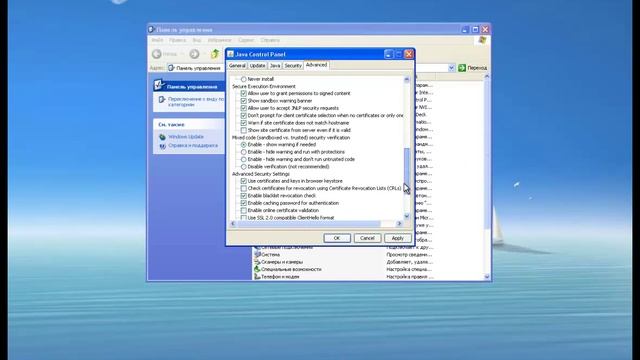Click the Переход go button
The height and width of the screenshot is (360, 640).
click(473, 68)
